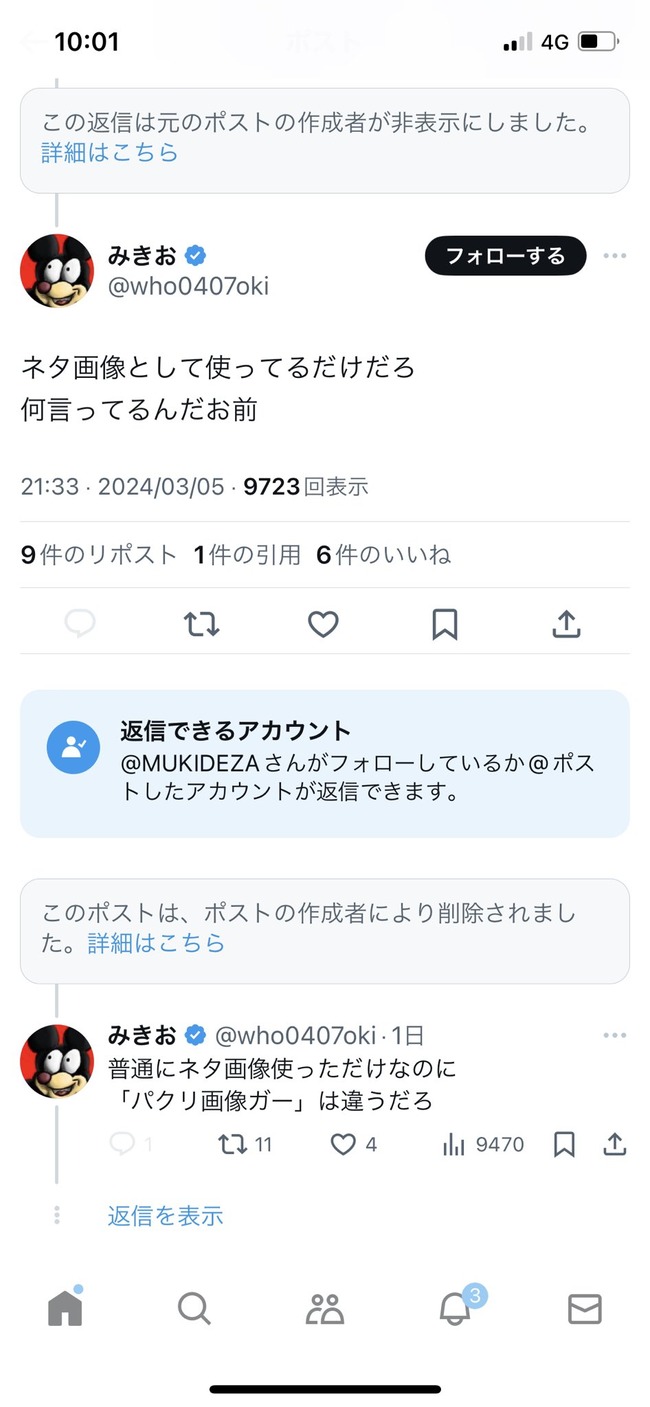Open more options on the lower reply
Screen dimensions: 650x1407
coord(614,1035)
